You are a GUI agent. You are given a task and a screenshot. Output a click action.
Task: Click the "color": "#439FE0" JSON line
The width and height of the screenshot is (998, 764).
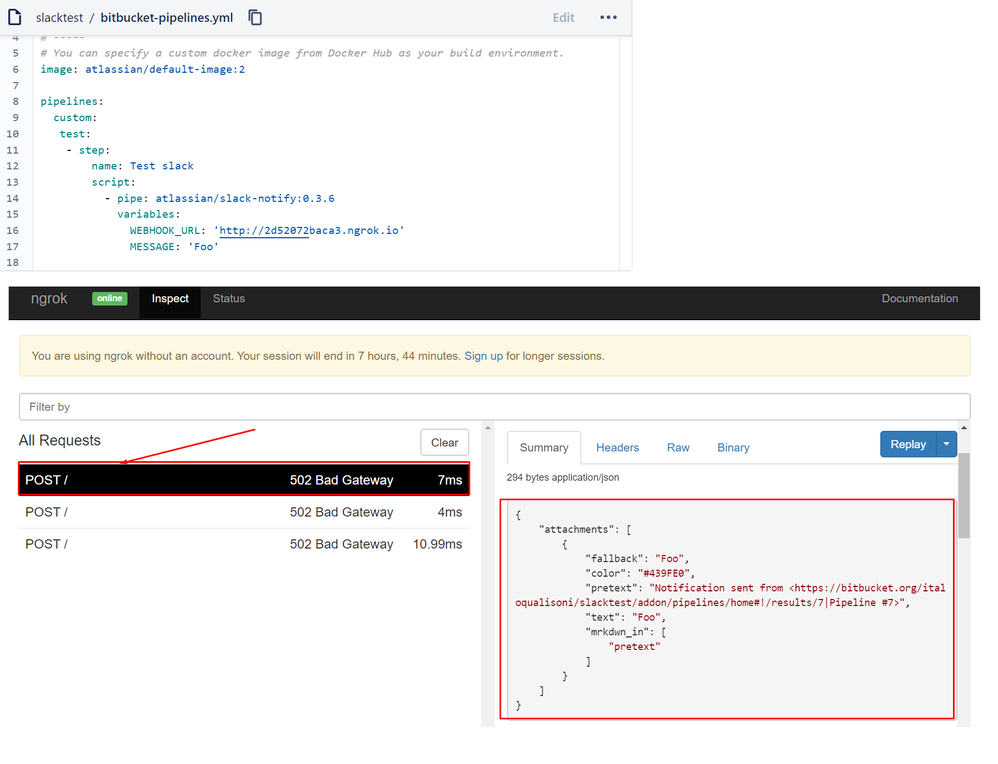coord(640,574)
